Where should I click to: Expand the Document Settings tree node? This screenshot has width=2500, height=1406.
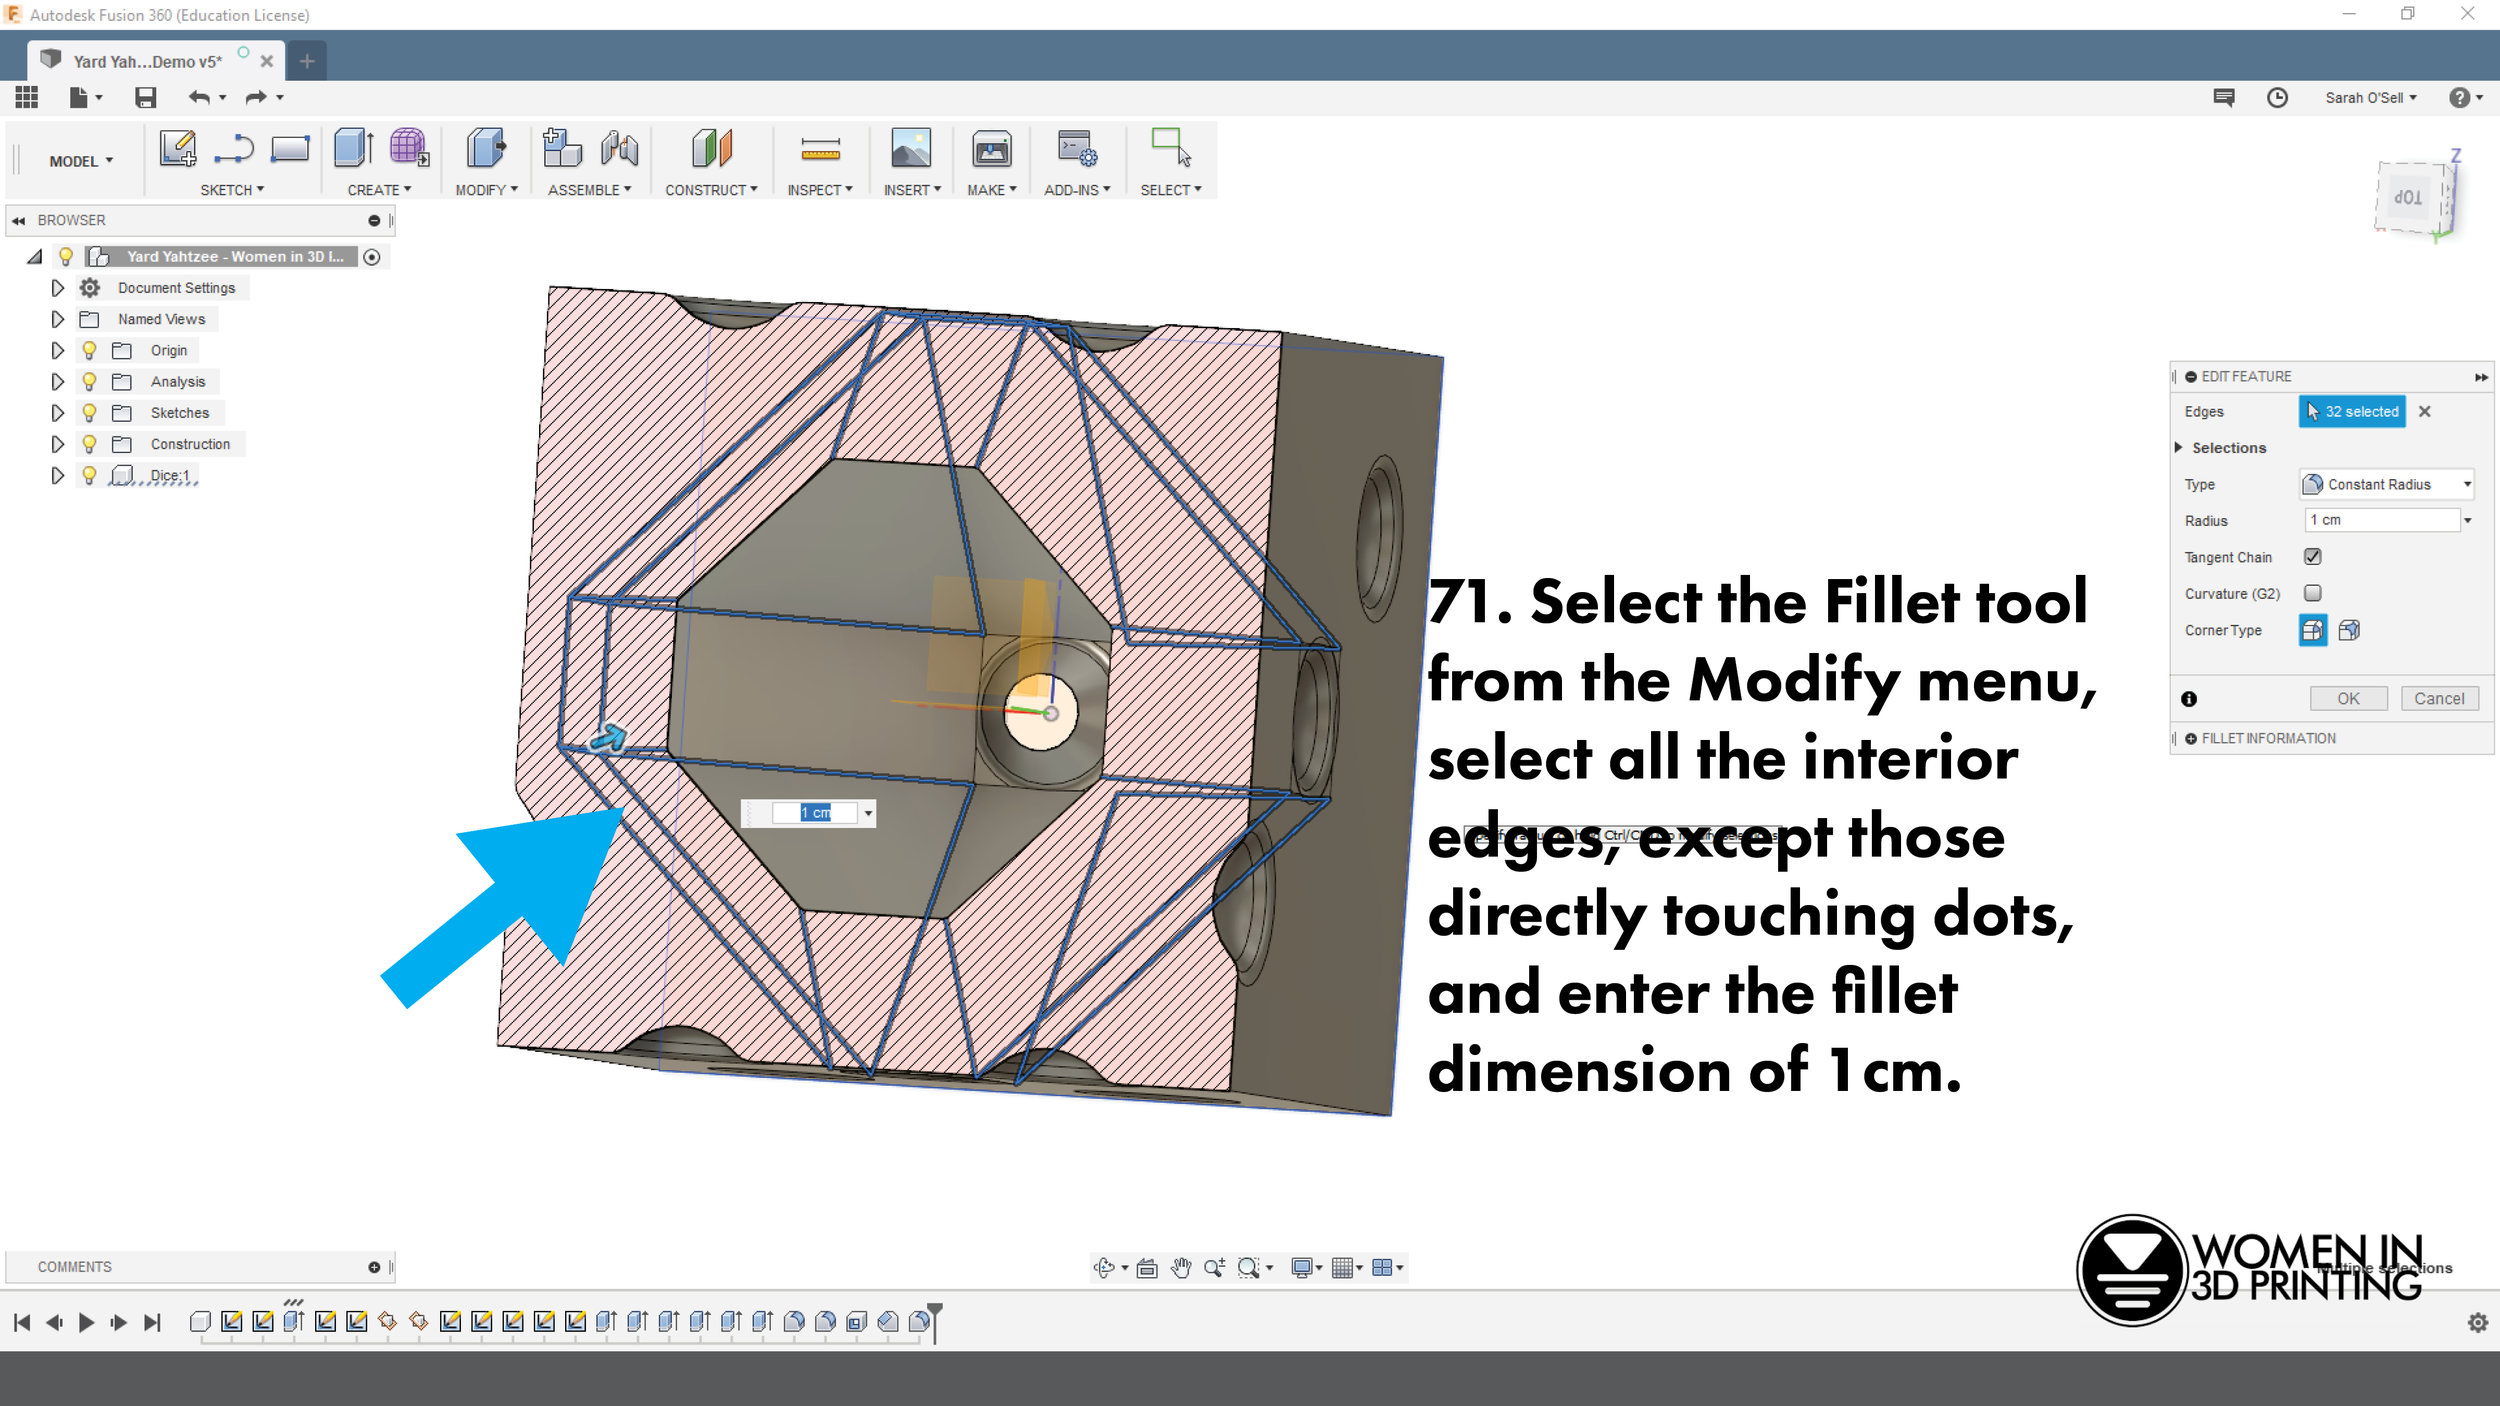click(x=57, y=288)
